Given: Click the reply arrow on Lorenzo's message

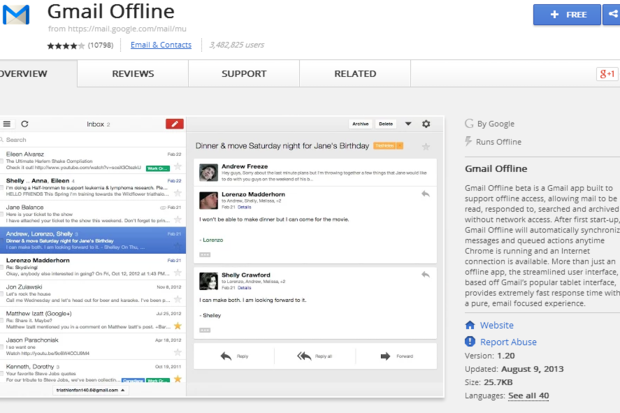Looking at the screenshot, I should [425, 194].
